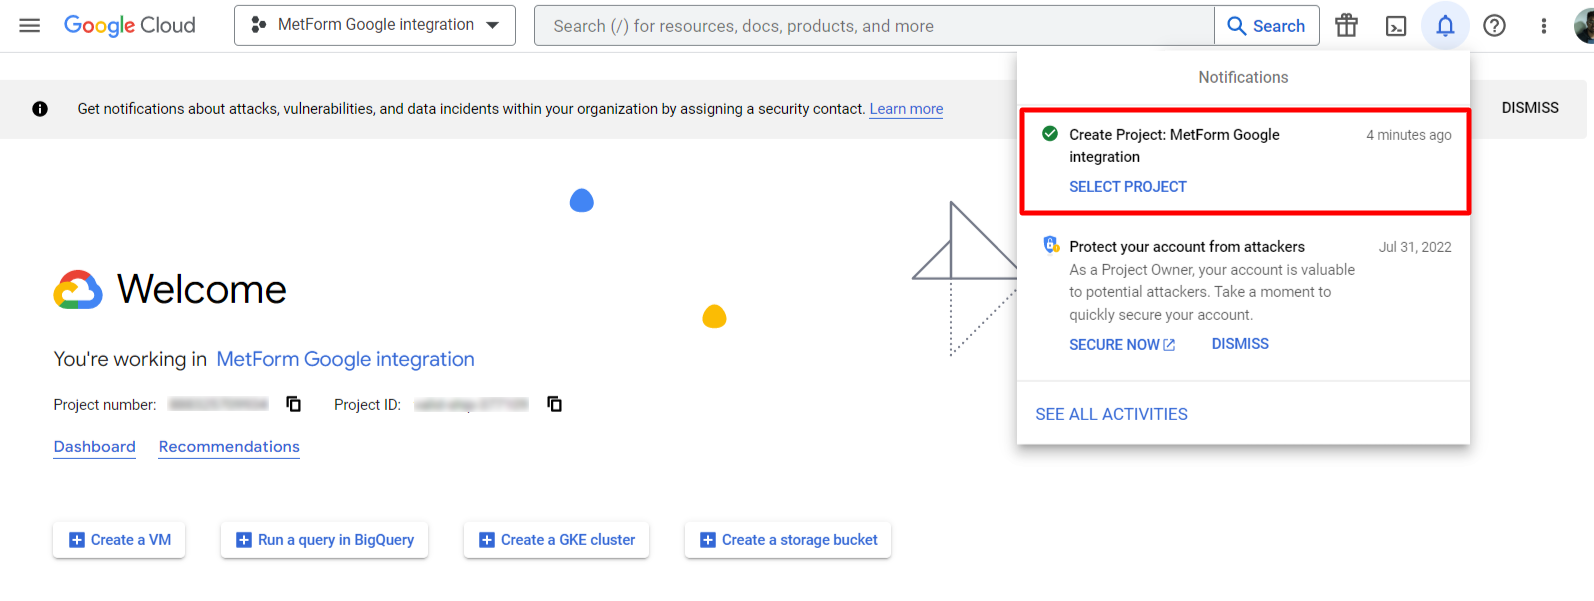
Task: Click the info icon in security banner
Action: (x=40, y=109)
